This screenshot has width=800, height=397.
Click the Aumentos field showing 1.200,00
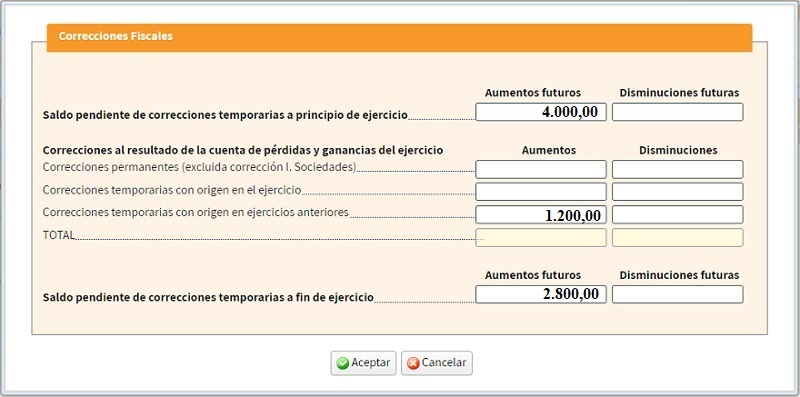541,215
